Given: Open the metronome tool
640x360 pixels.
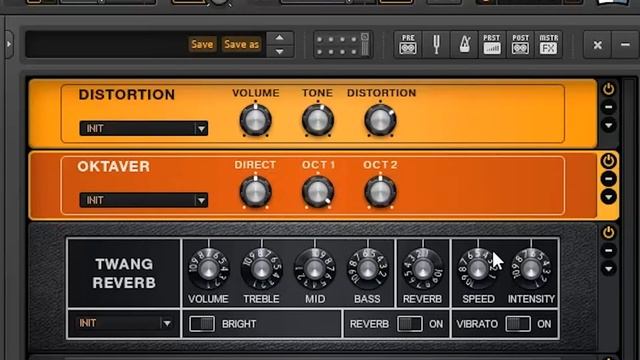Looking at the screenshot, I should (464, 44).
